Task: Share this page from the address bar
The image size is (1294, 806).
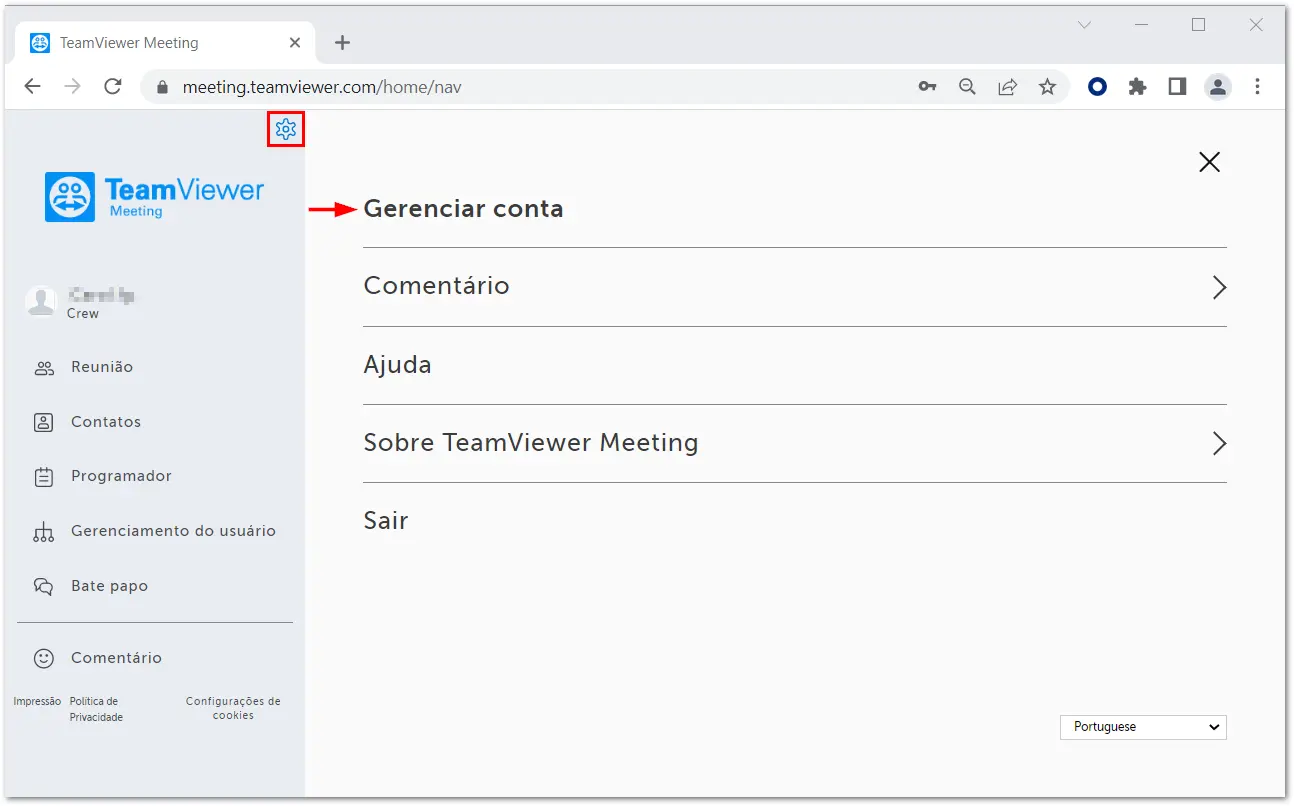Action: tap(1007, 87)
